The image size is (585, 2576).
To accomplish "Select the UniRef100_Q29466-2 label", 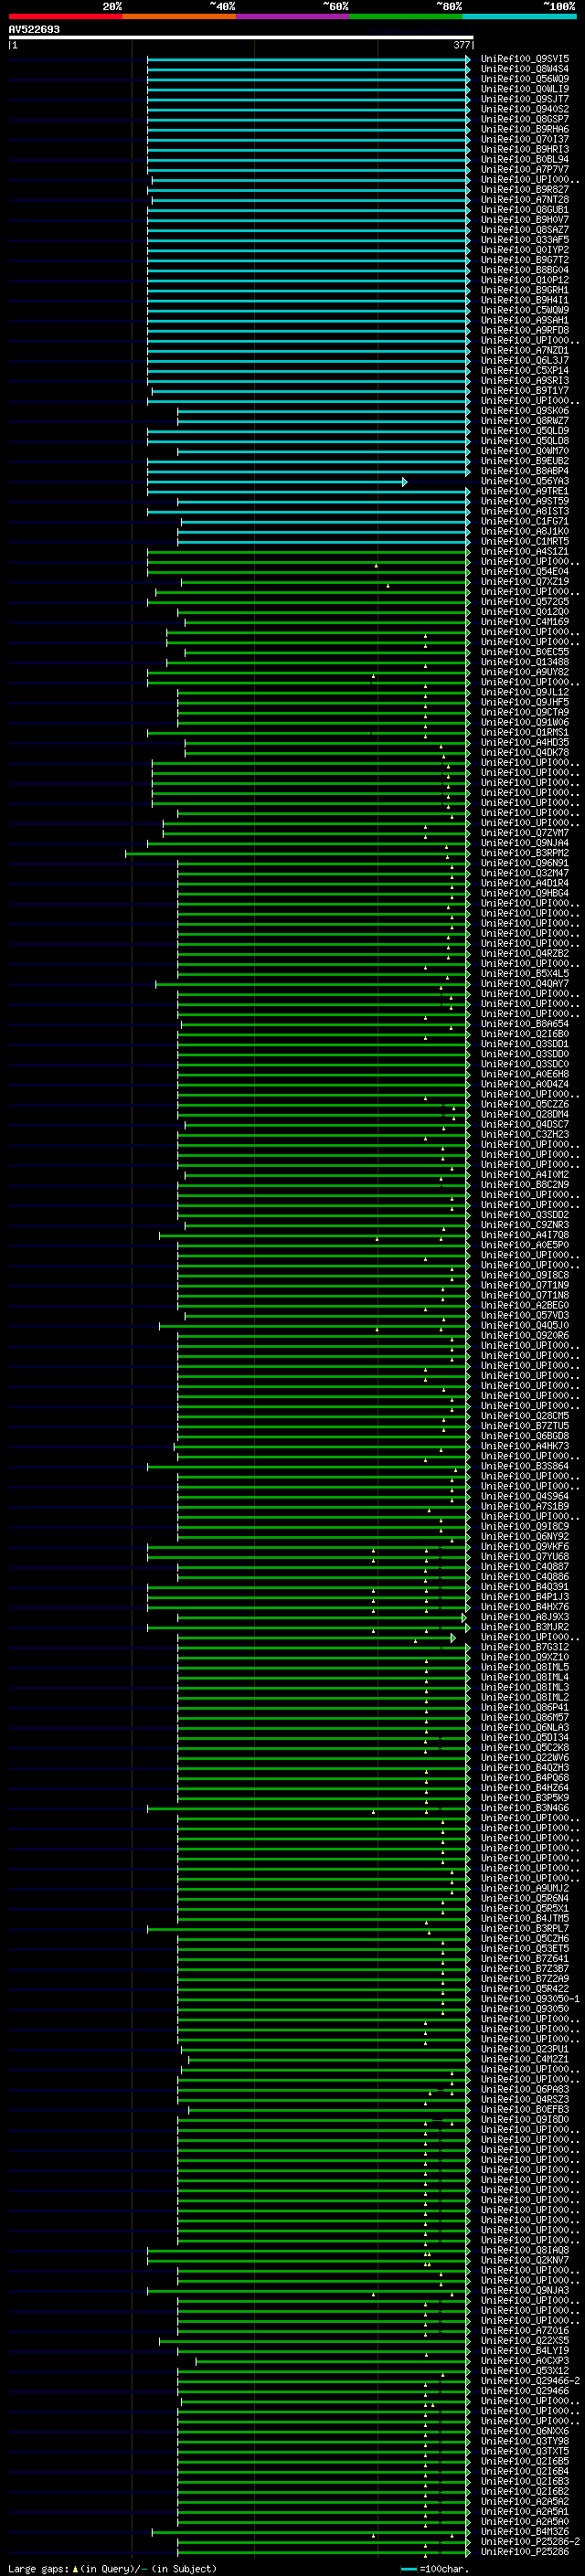I will click(x=530, y=2381).
